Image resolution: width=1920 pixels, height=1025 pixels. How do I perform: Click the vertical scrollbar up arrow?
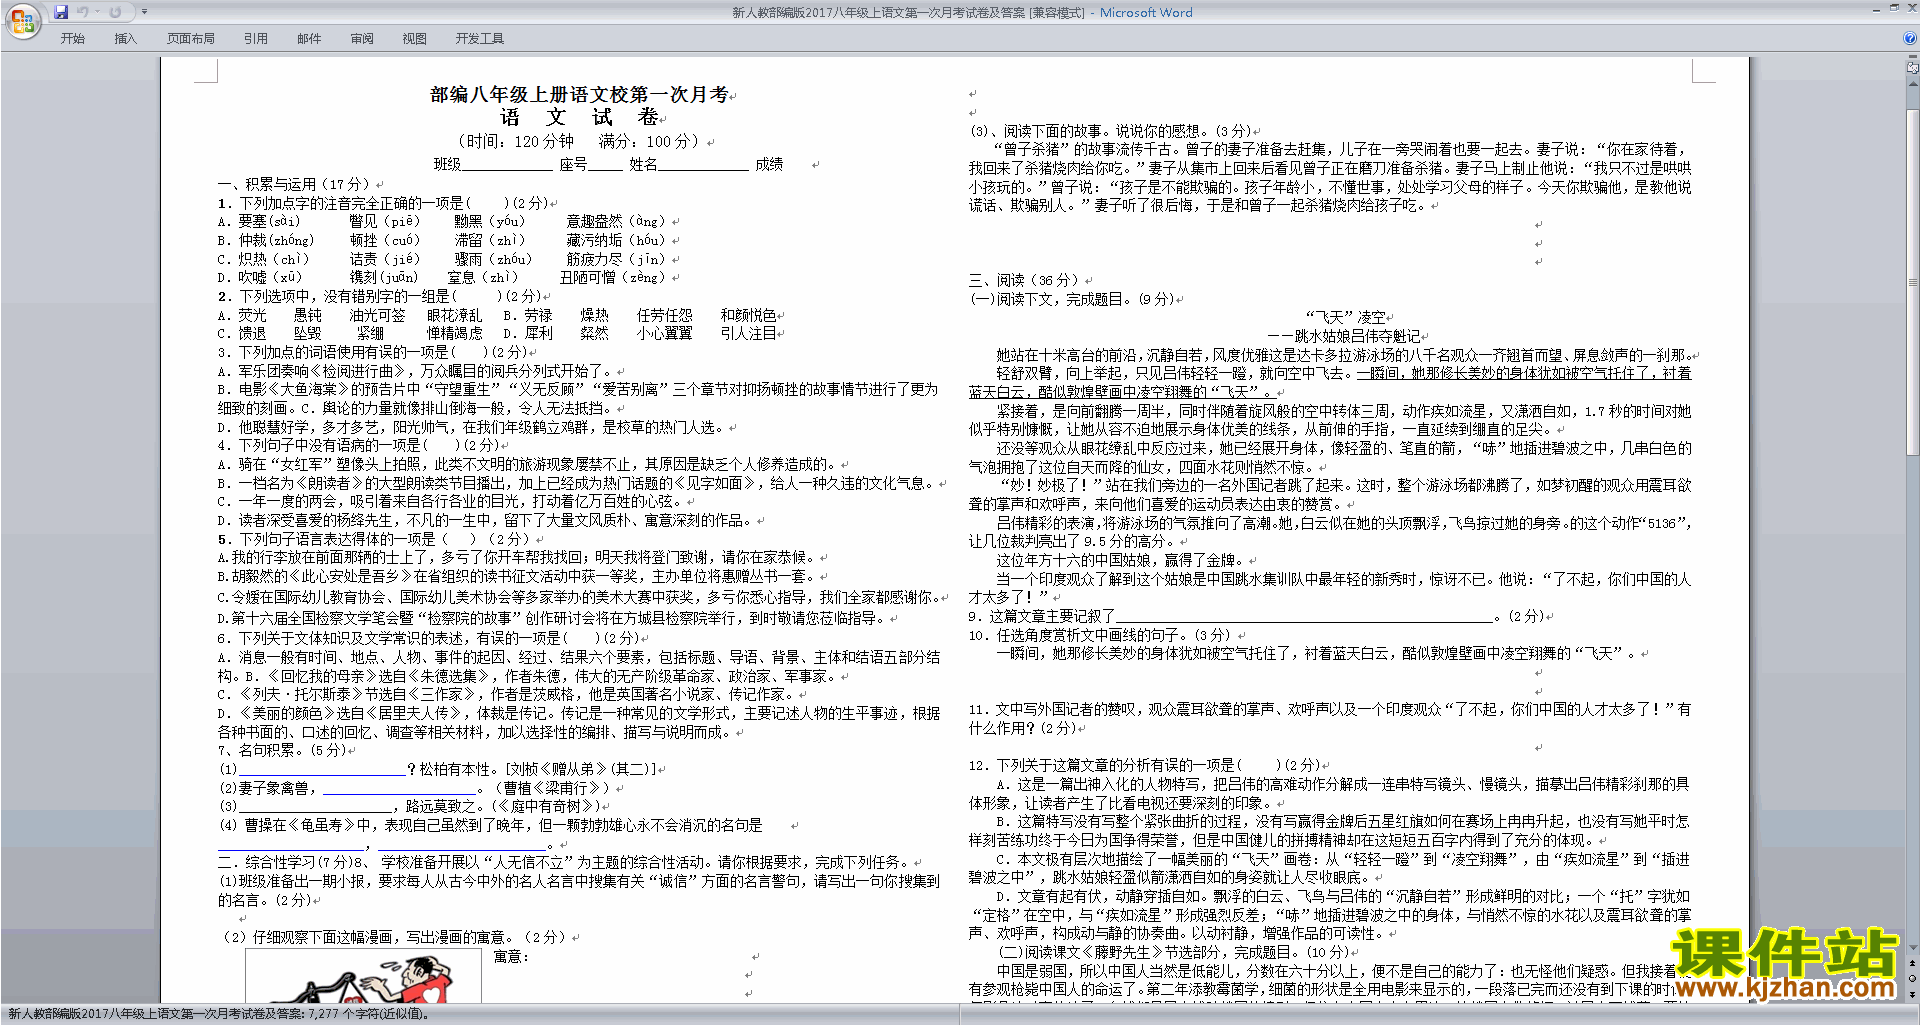[x=1913, y=82]
